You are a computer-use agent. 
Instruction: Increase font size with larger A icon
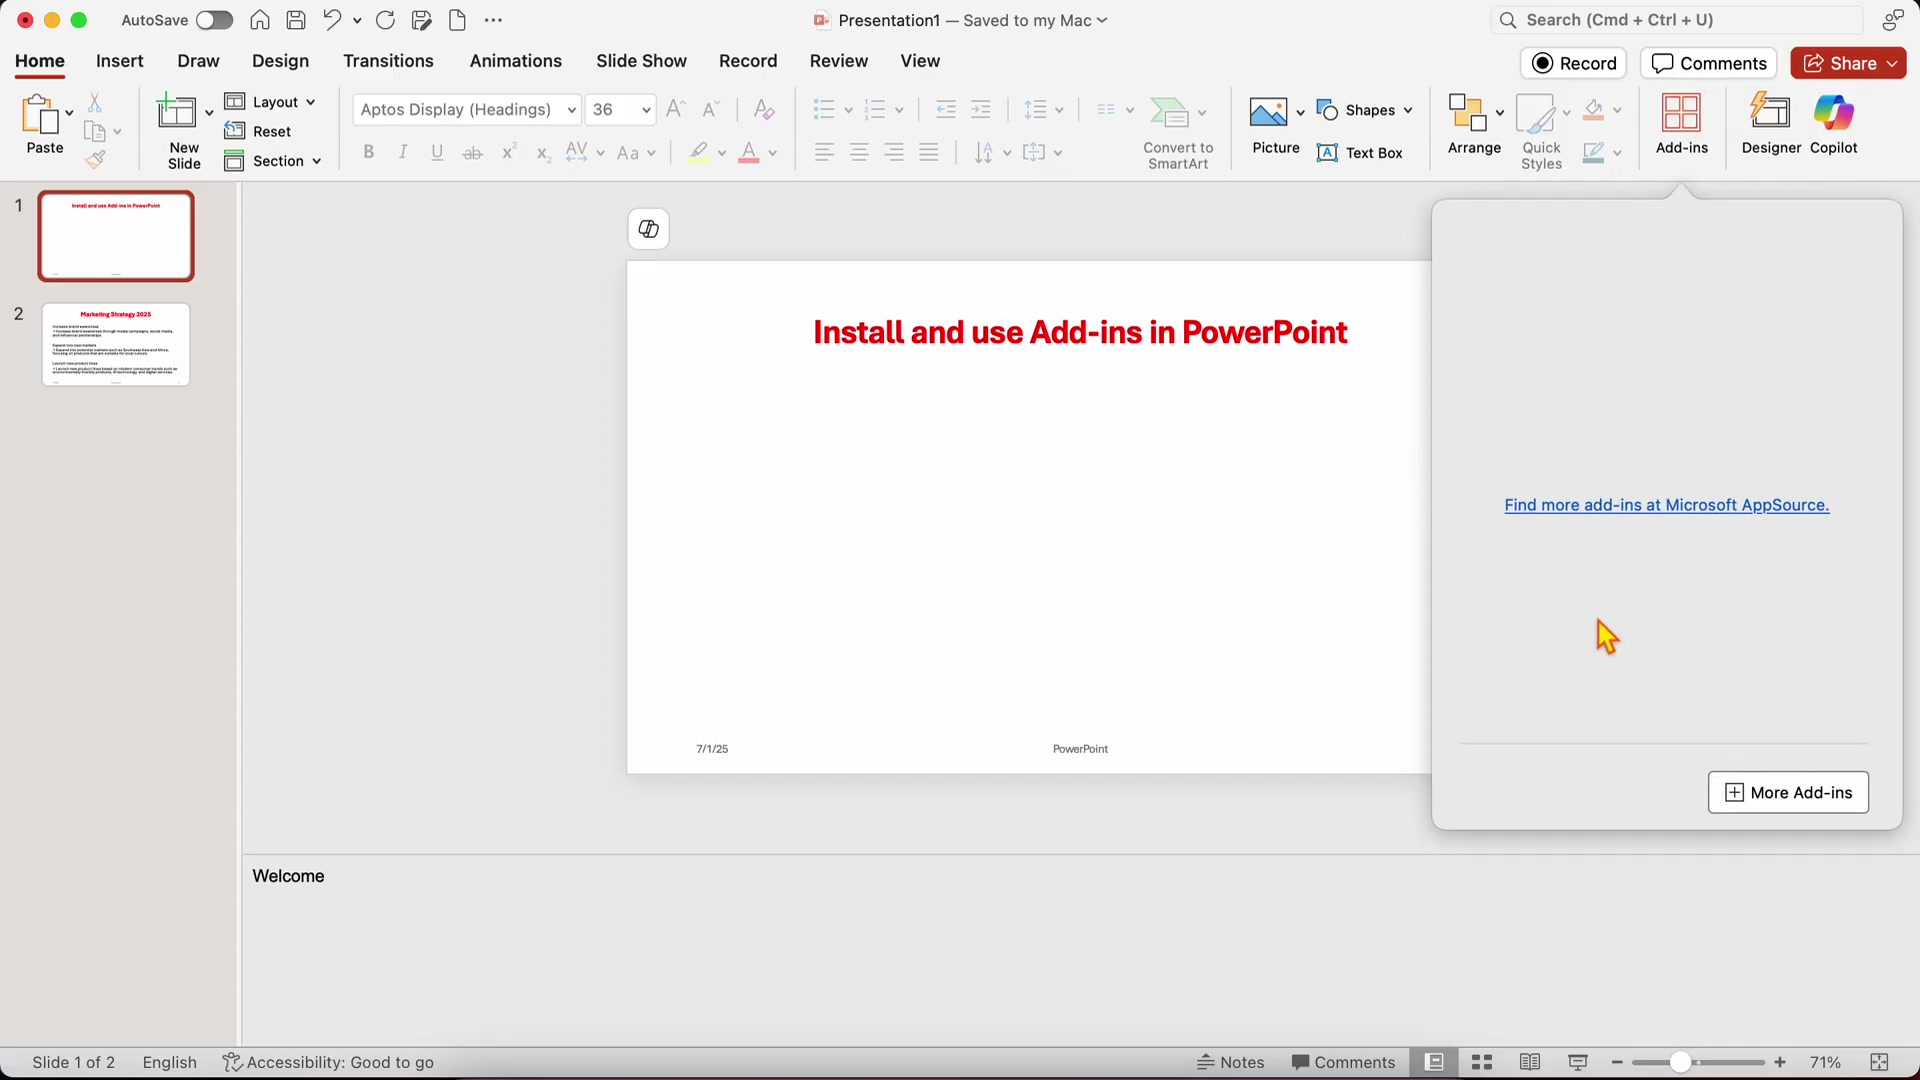[676, 109]
